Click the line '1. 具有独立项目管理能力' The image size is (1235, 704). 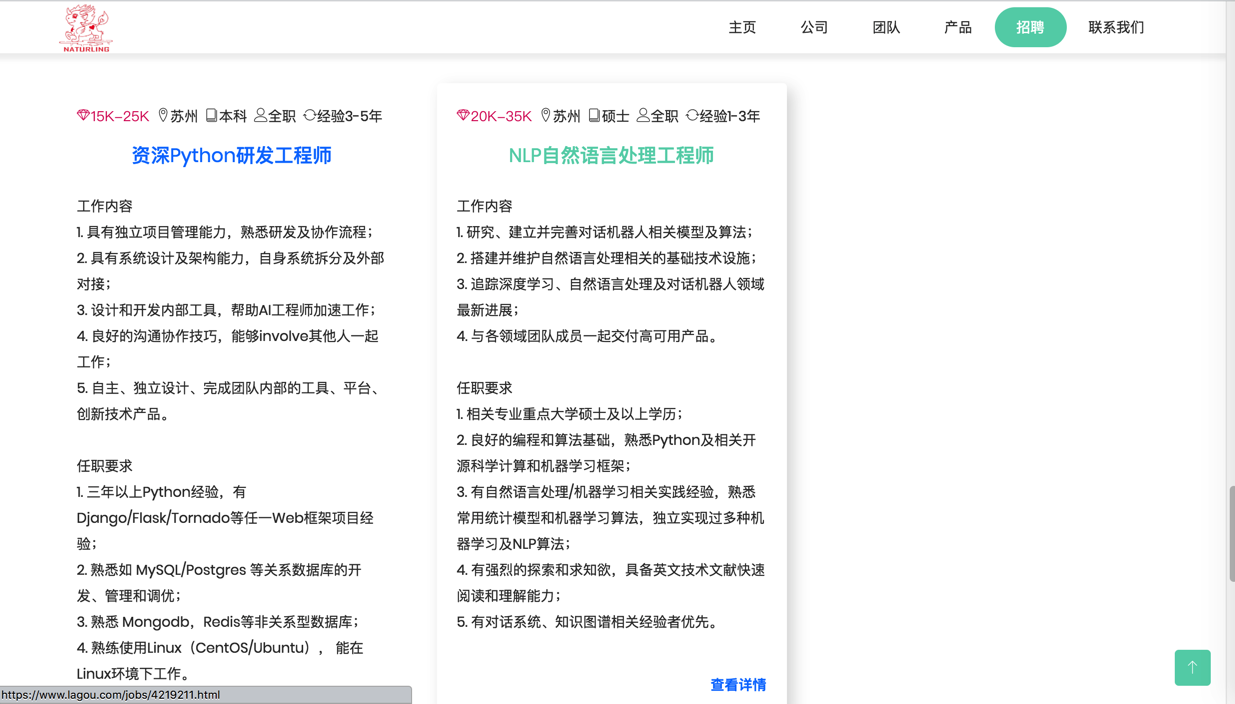225,232
